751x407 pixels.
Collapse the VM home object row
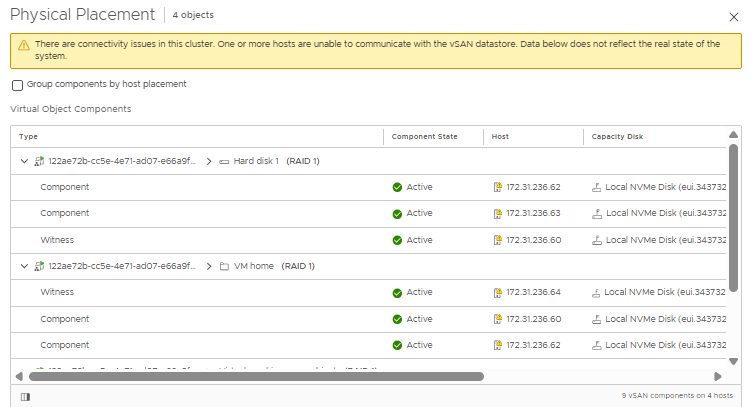point(24,267)
